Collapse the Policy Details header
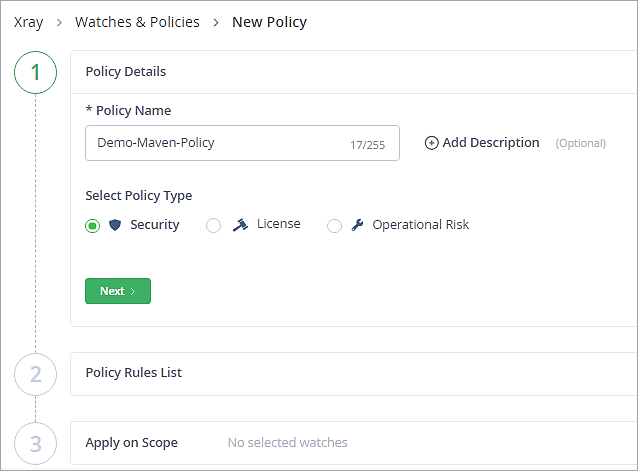 [x=126, y=72]
